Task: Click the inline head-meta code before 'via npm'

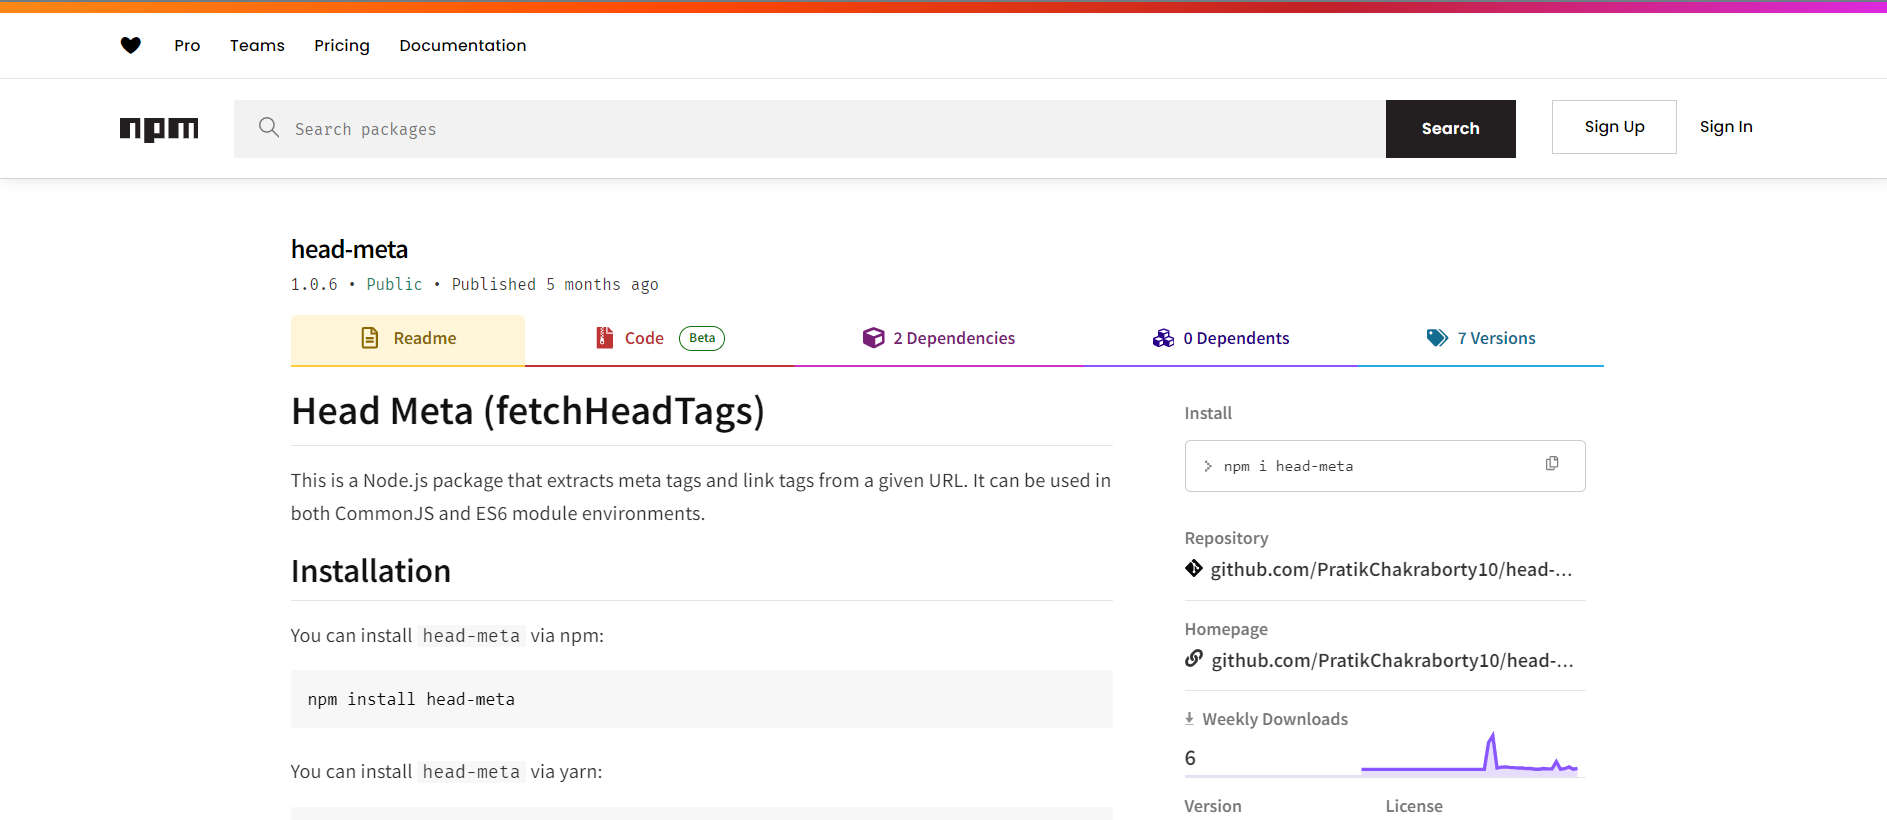Action: (x=471, y=636)
